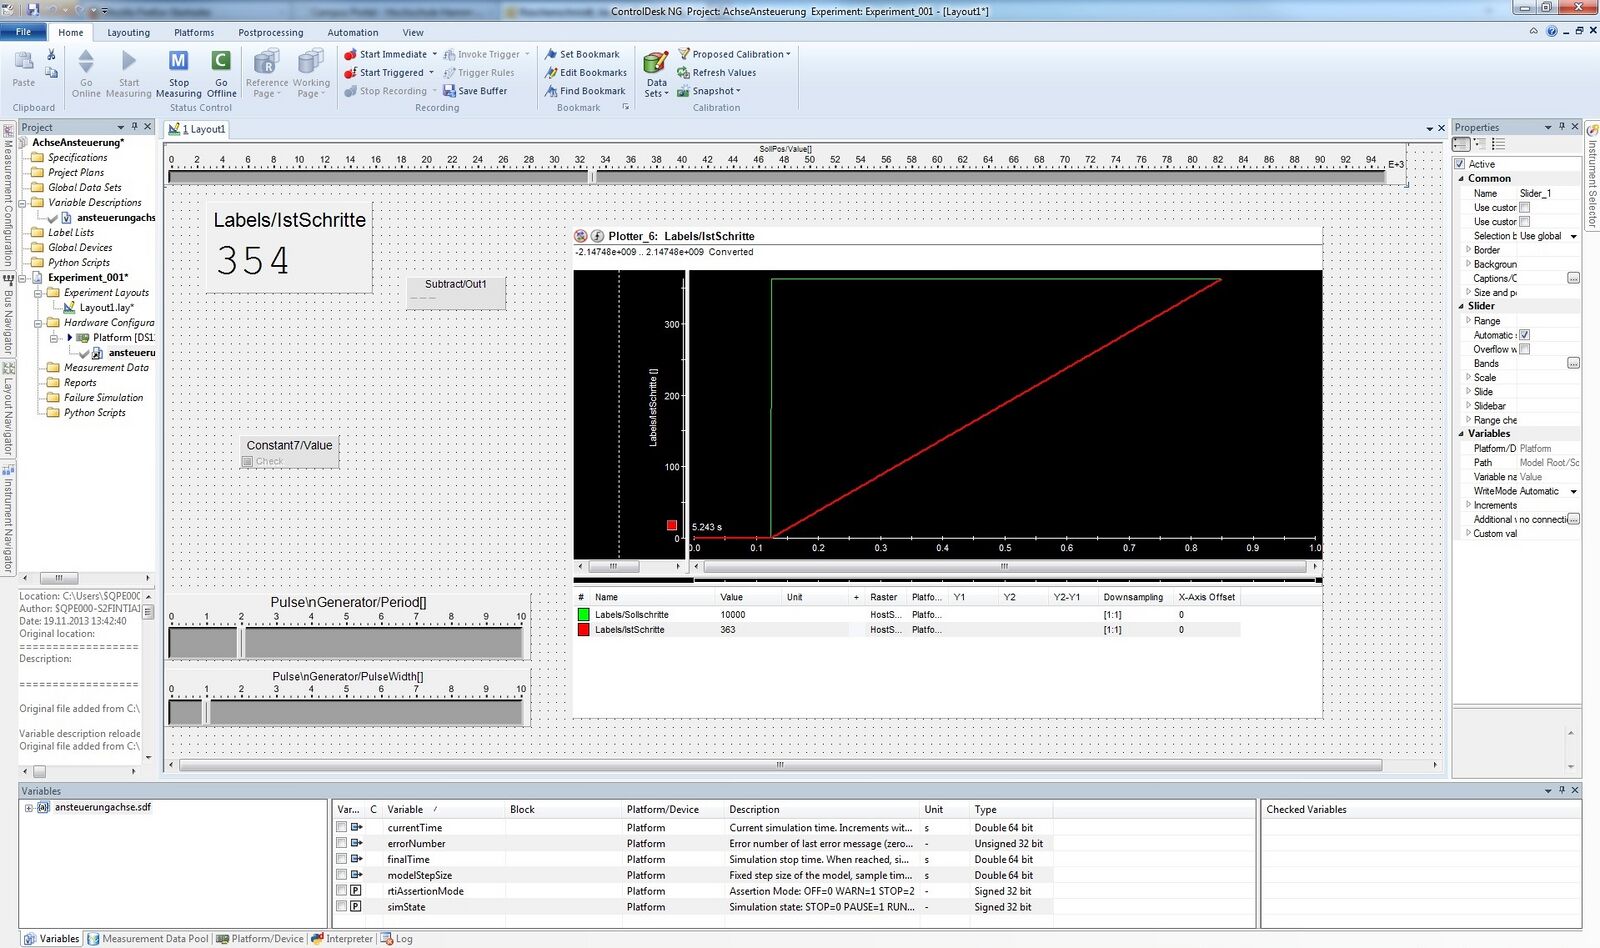This screenshot has height=948, width=1600.
Task: Open the WriteMode Automatic dropdown
Action: point(1573,491)
